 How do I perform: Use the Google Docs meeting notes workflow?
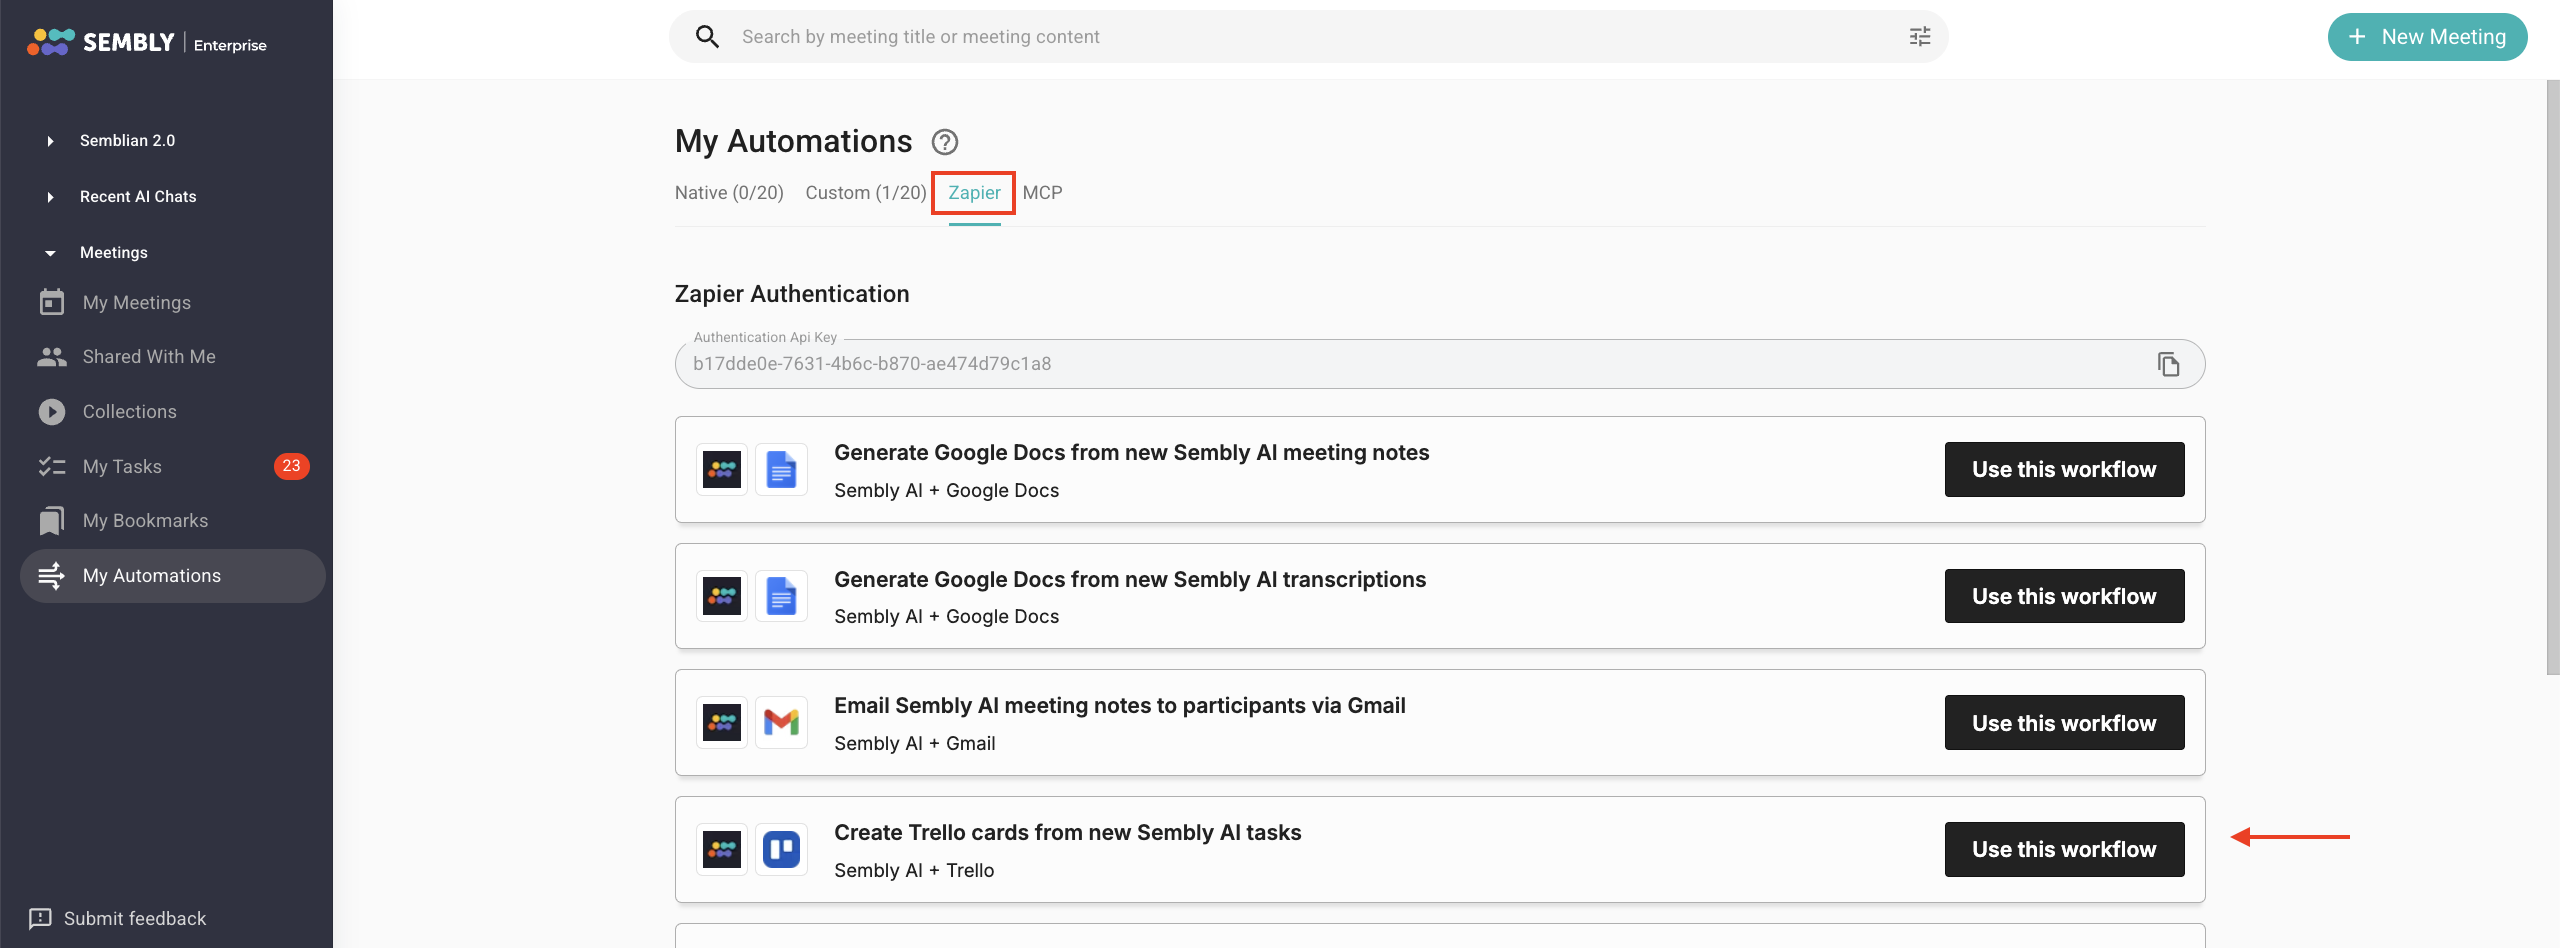(2064, 470)
